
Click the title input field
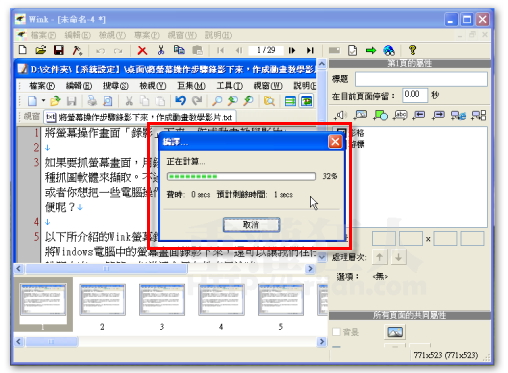(421, 79)
